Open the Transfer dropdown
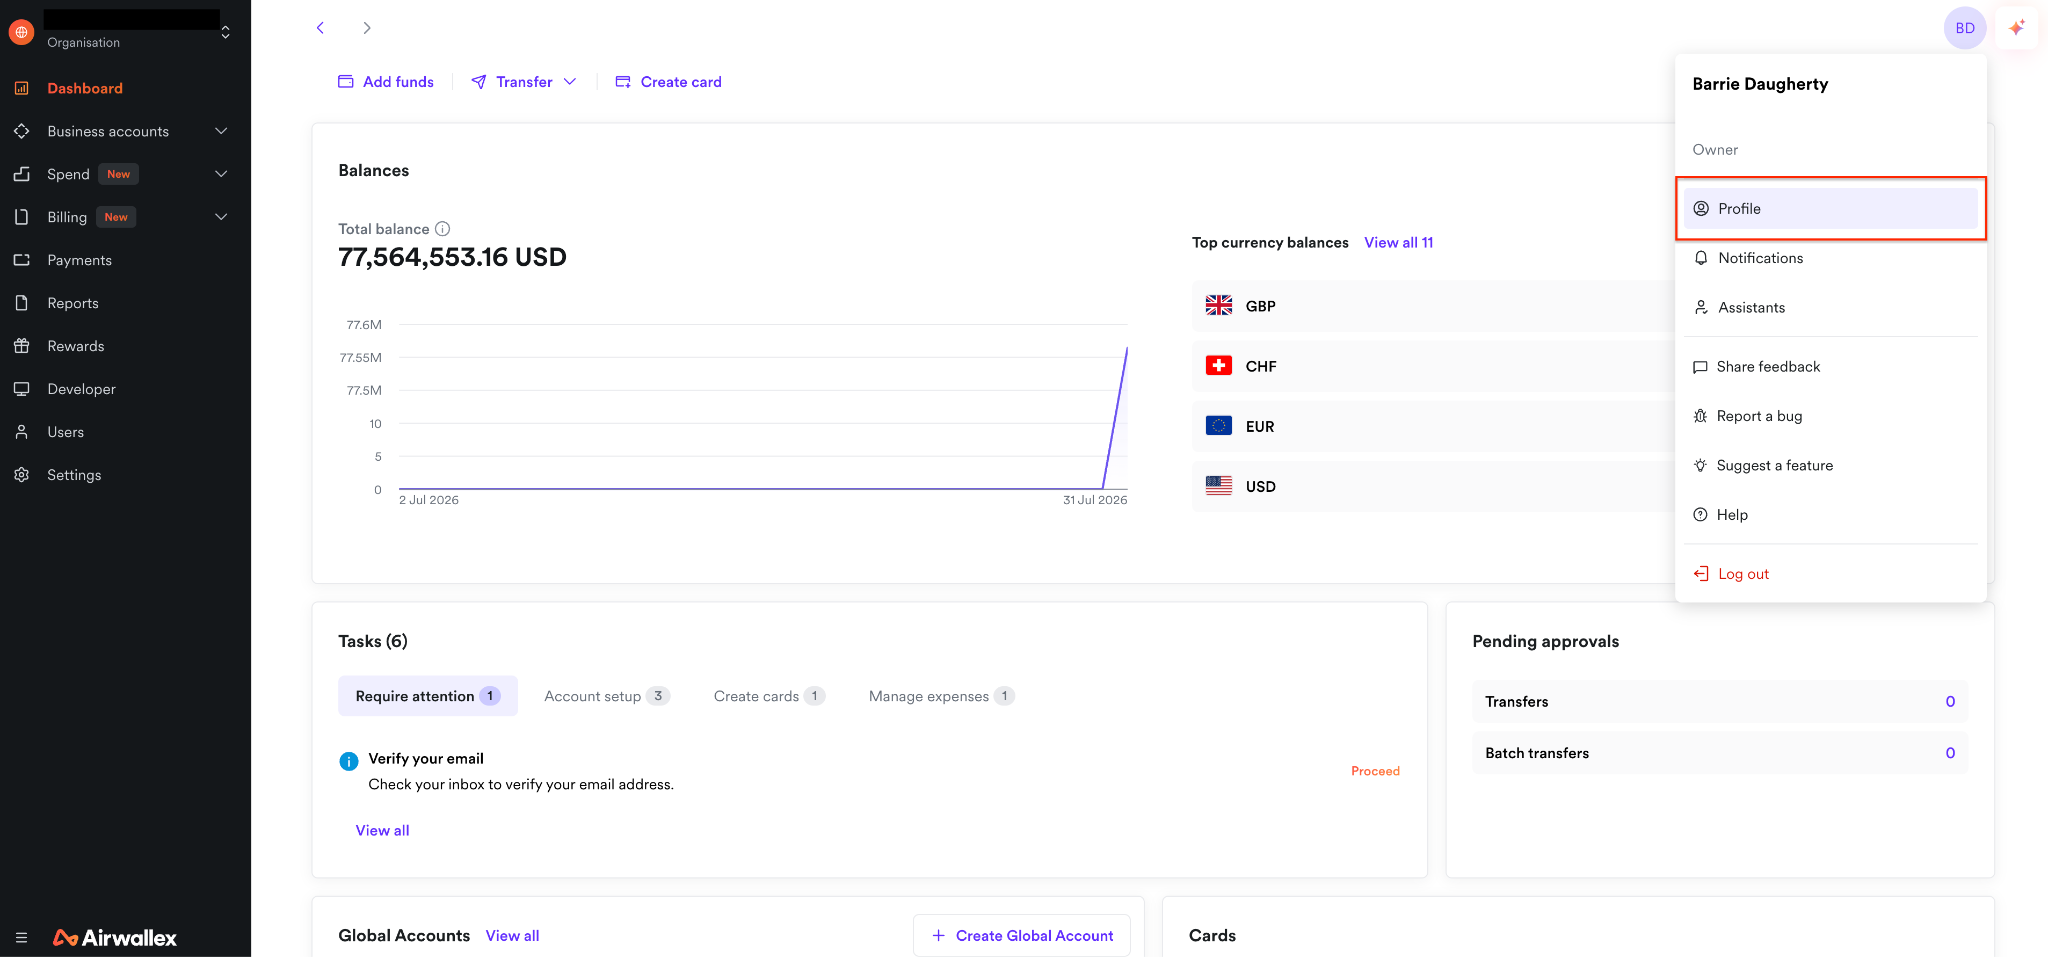The image size is (2048, 957). pyautogui.click(x=524, y=82)
